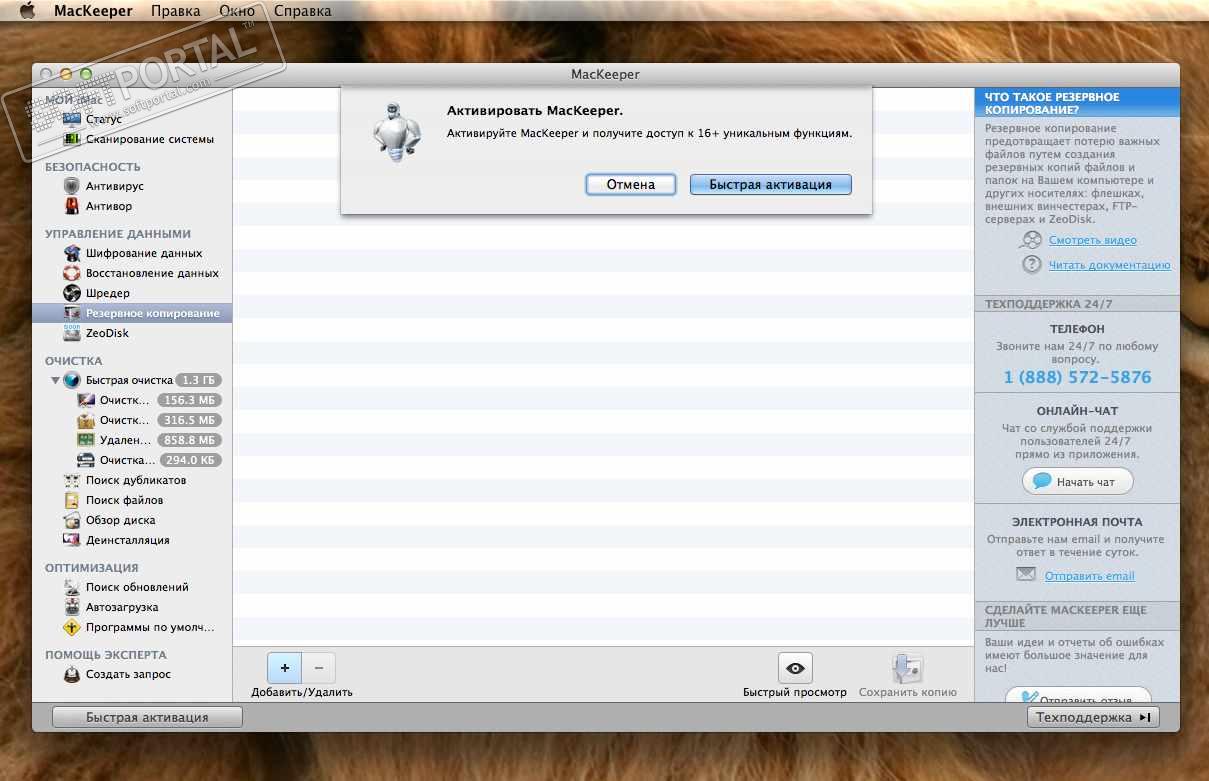The height and width of the screenshot is (781, 1209).
Task: Click Отмена in activation dialog
Action: [x=630, y=184]
